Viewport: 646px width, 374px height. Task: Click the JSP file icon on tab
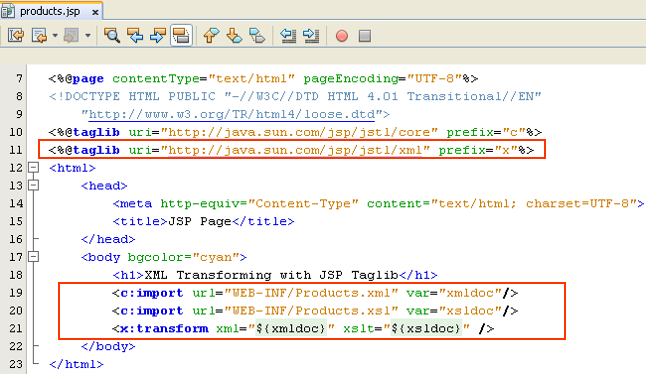pos(8,11)
